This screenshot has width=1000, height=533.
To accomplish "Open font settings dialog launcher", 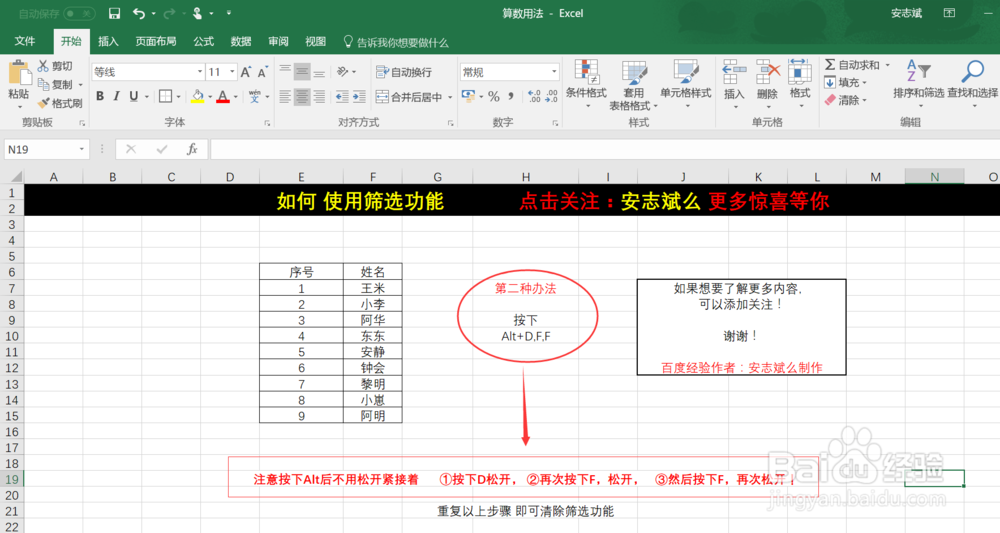I will [x=267, y=123].
